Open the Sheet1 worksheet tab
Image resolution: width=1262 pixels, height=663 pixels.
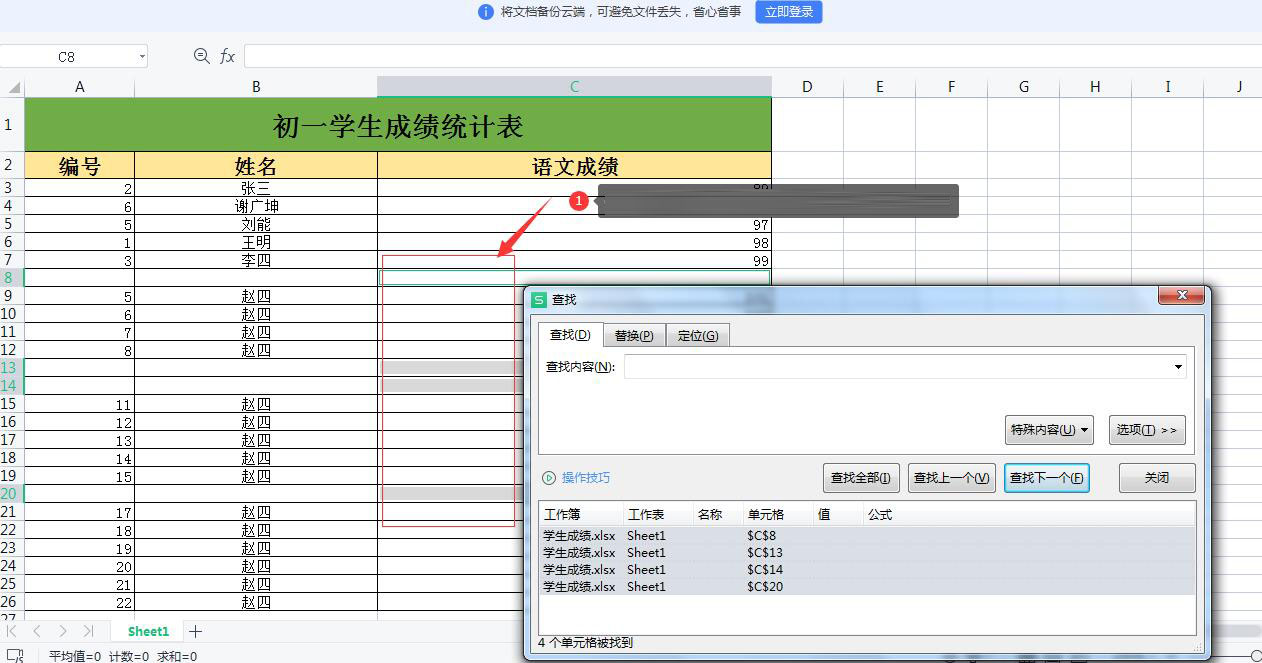[148, 631]
